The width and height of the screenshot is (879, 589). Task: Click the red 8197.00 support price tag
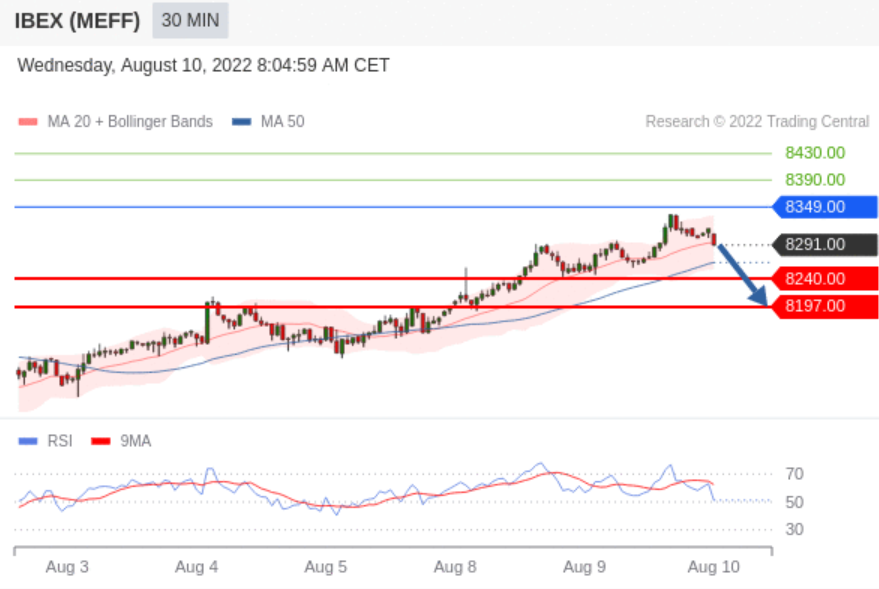824,306
